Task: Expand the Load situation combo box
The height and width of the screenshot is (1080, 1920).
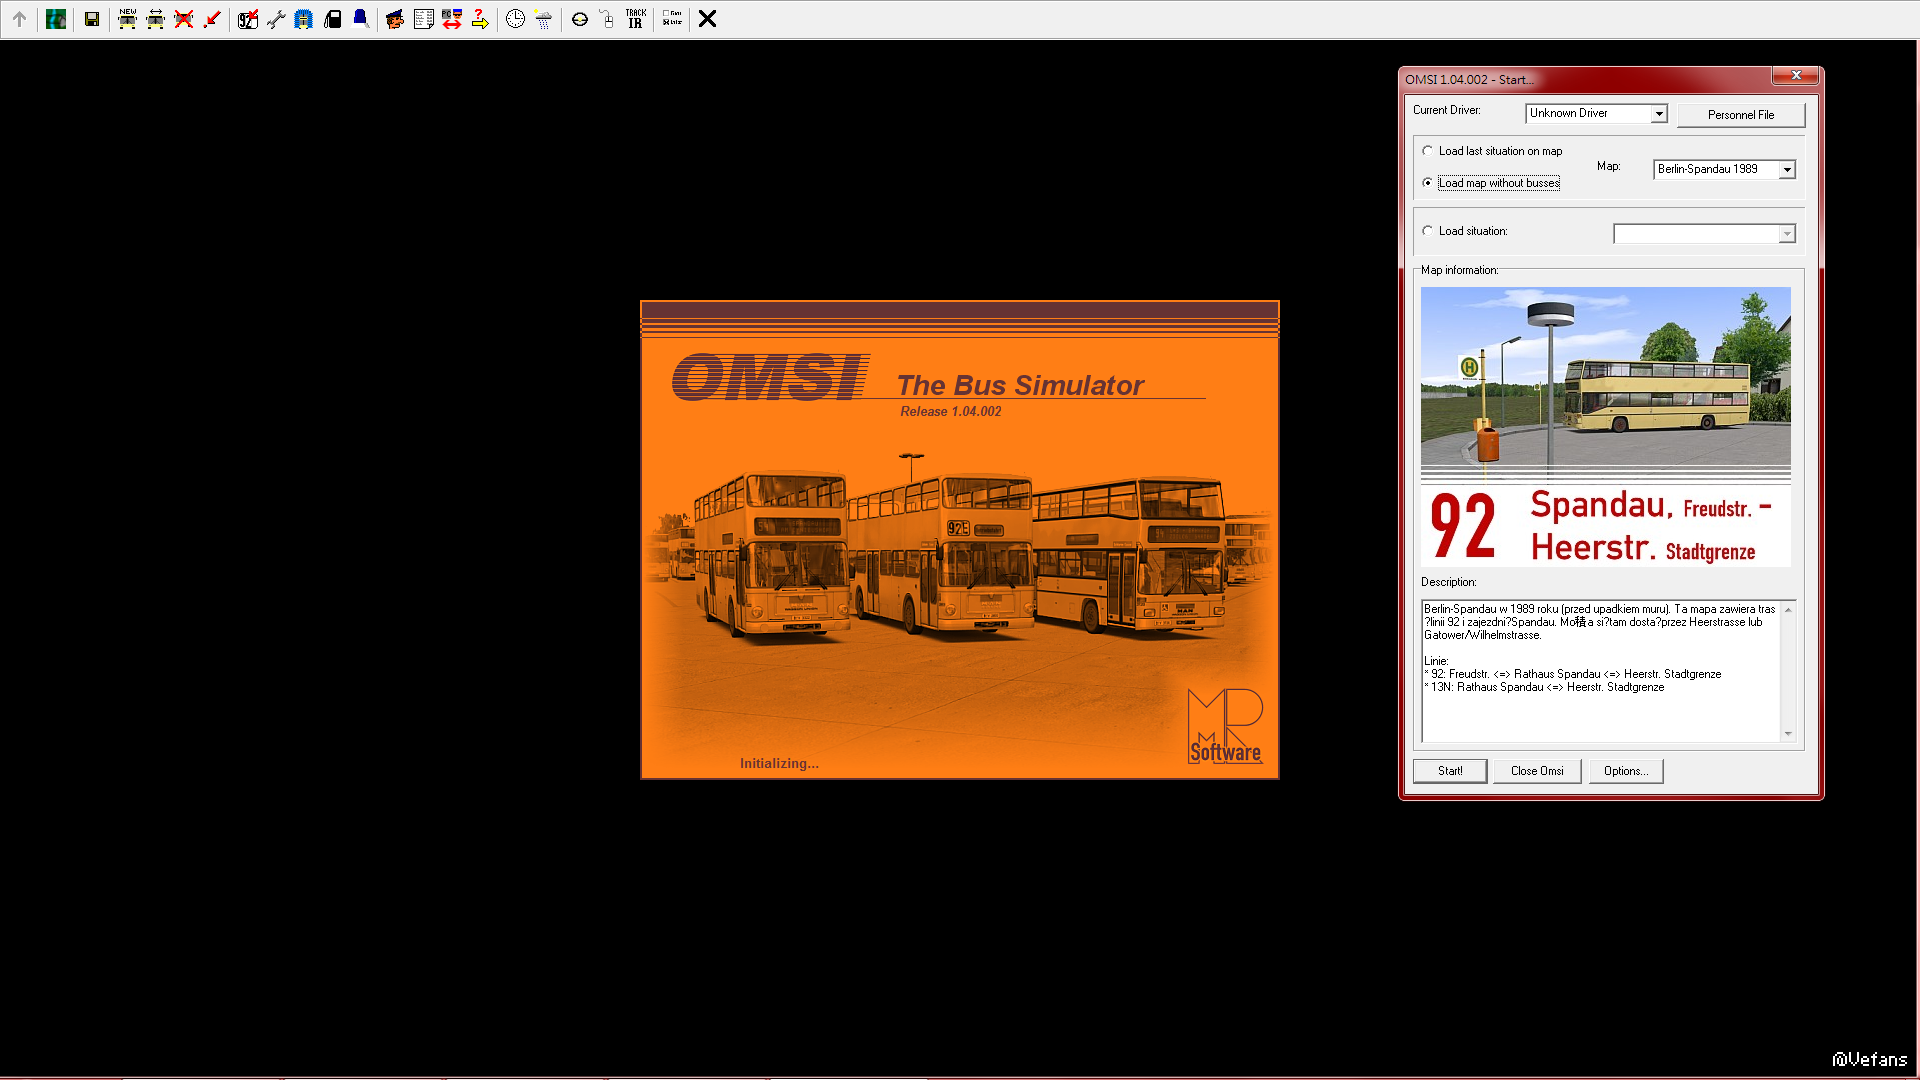Action: pyautogui.click(x=1787, y=234)
